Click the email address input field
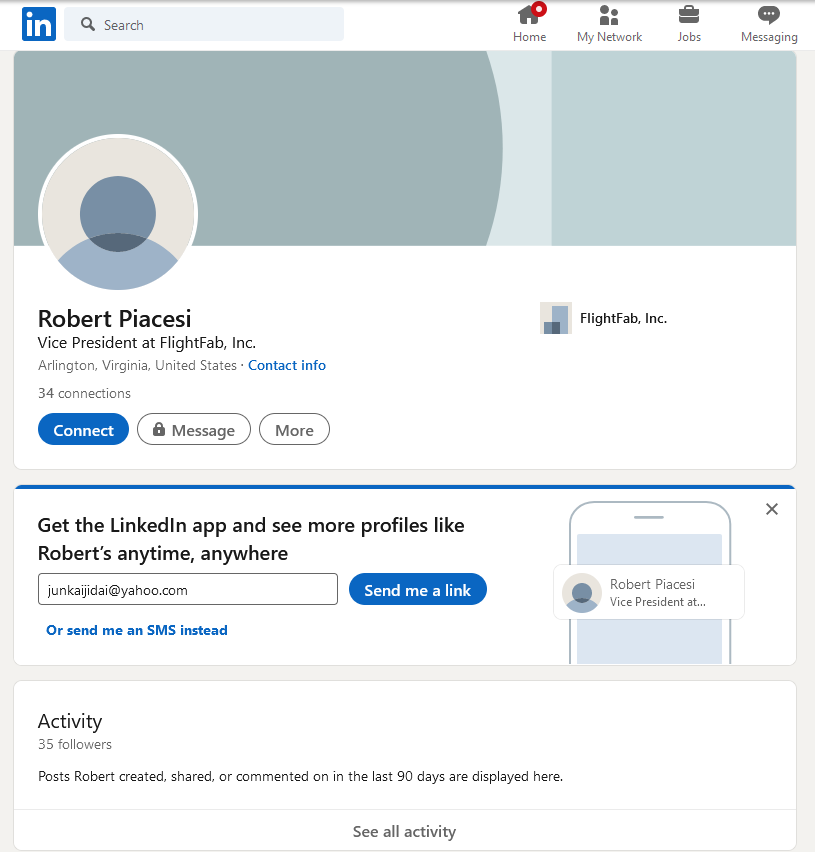The image size is (815, 852). click(x=188, y=589)
